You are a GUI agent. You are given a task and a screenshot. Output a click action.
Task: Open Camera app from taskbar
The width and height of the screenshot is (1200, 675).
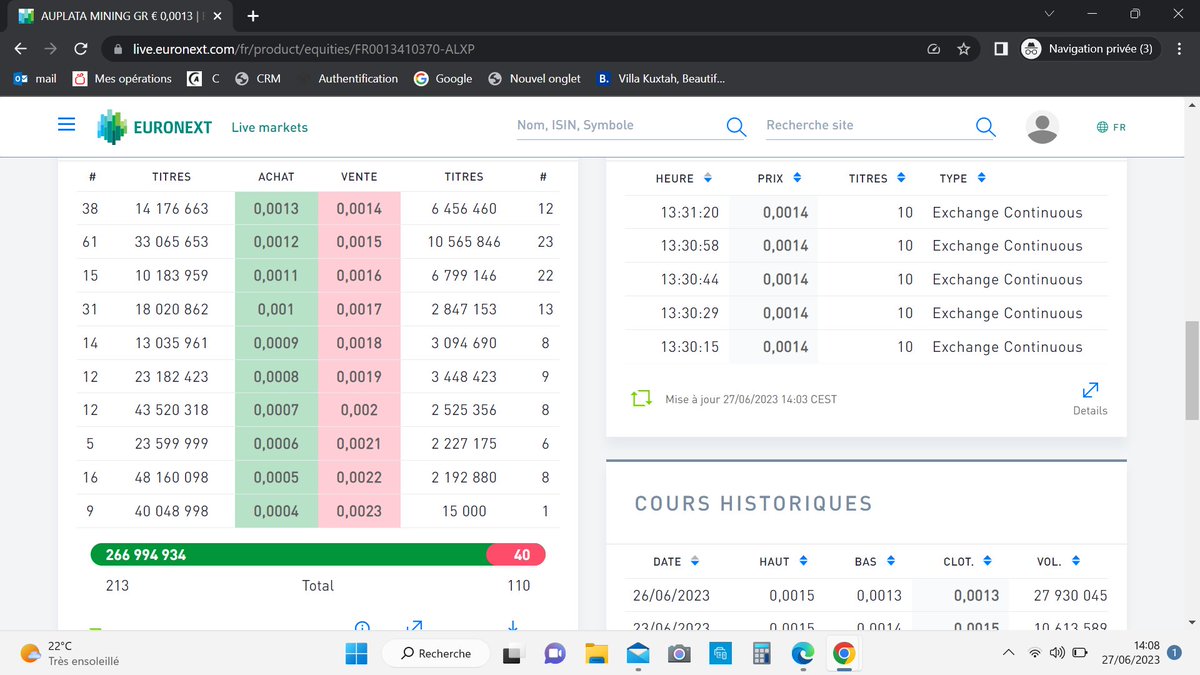(x=679, y=654)
